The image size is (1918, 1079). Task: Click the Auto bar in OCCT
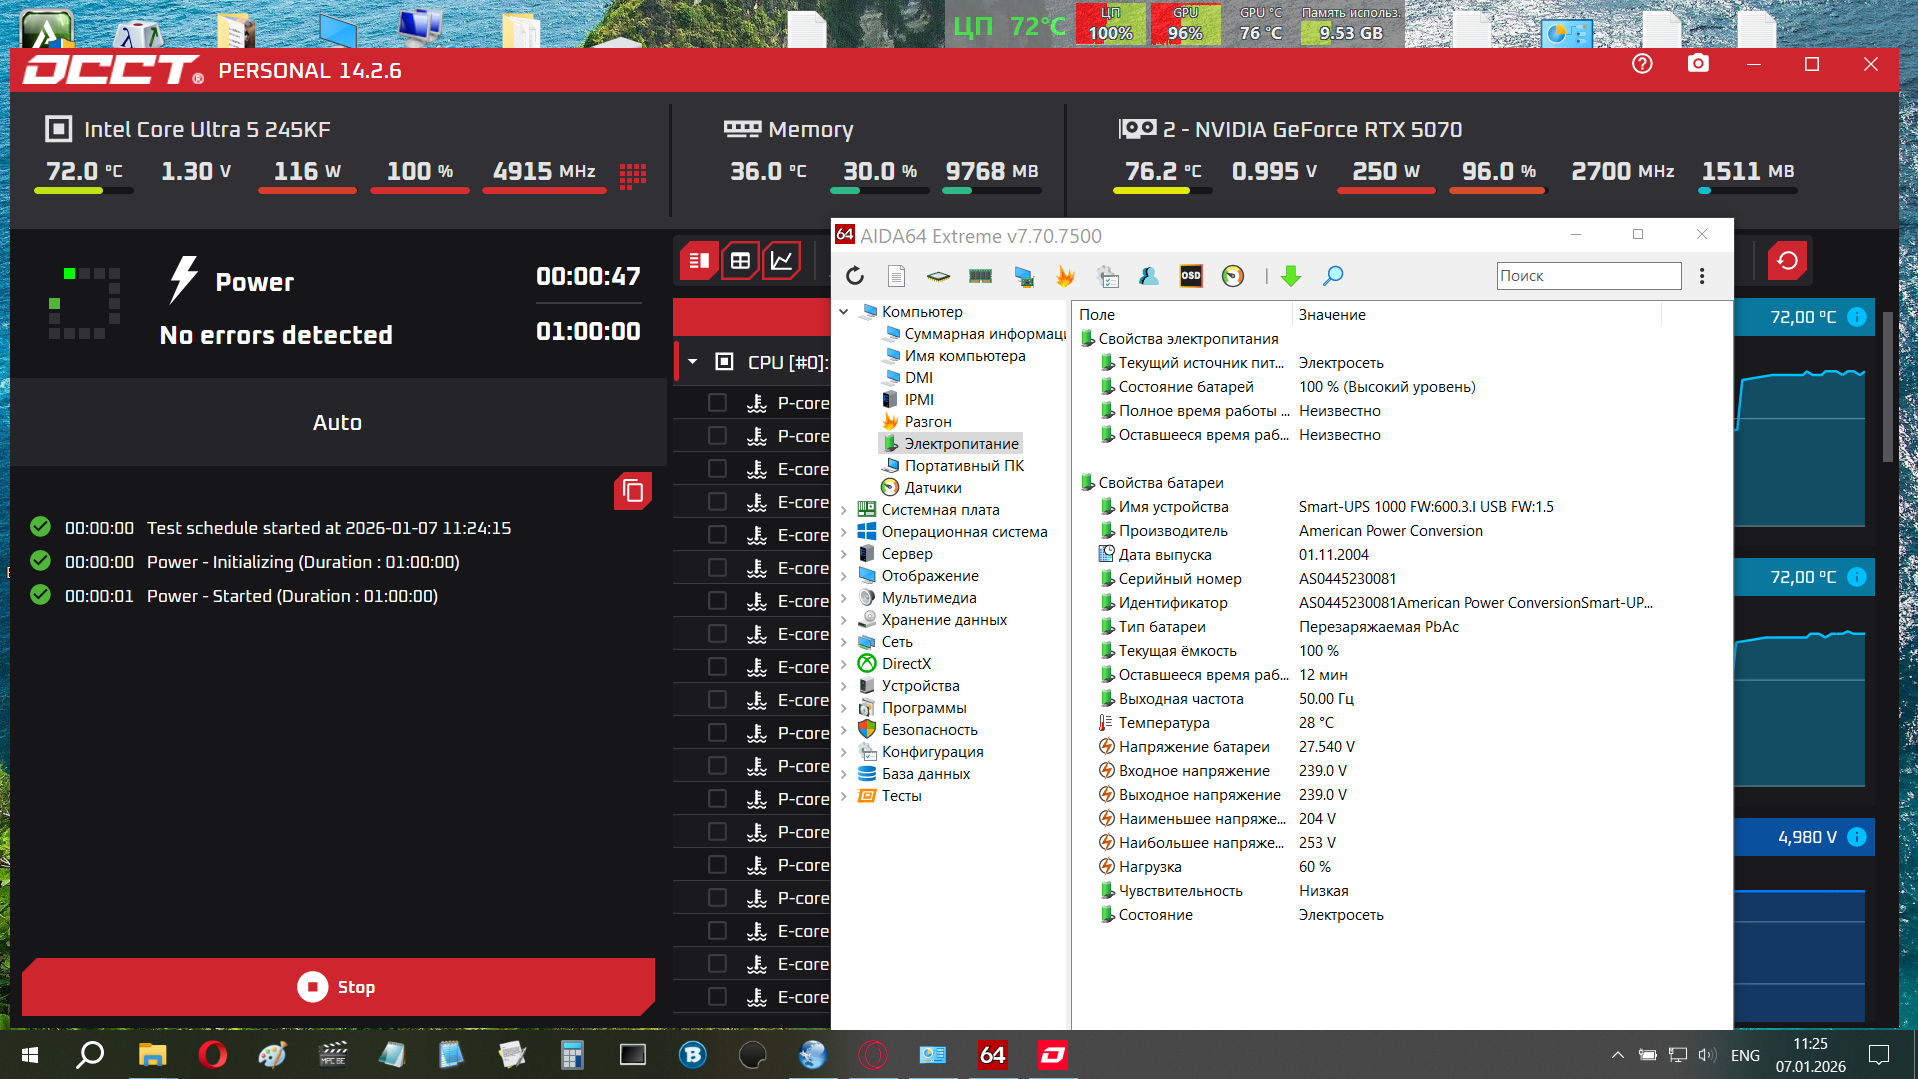pos(338,422)
